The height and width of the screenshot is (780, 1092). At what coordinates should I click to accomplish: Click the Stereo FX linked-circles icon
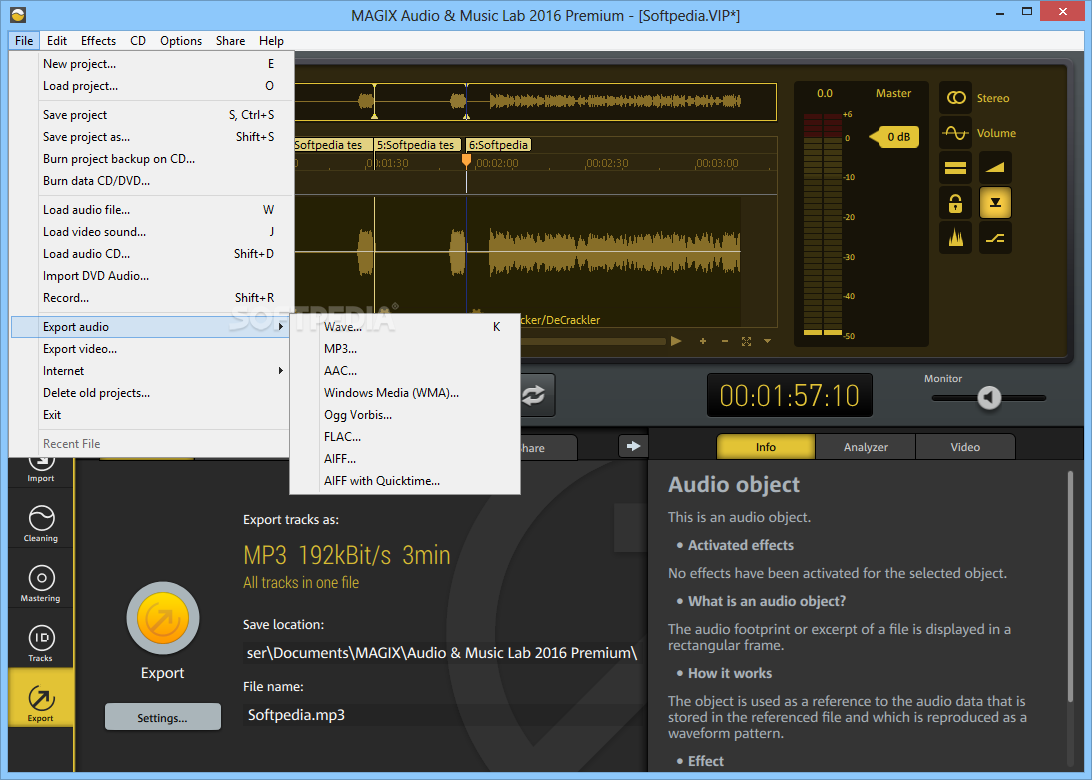point(956,98)
